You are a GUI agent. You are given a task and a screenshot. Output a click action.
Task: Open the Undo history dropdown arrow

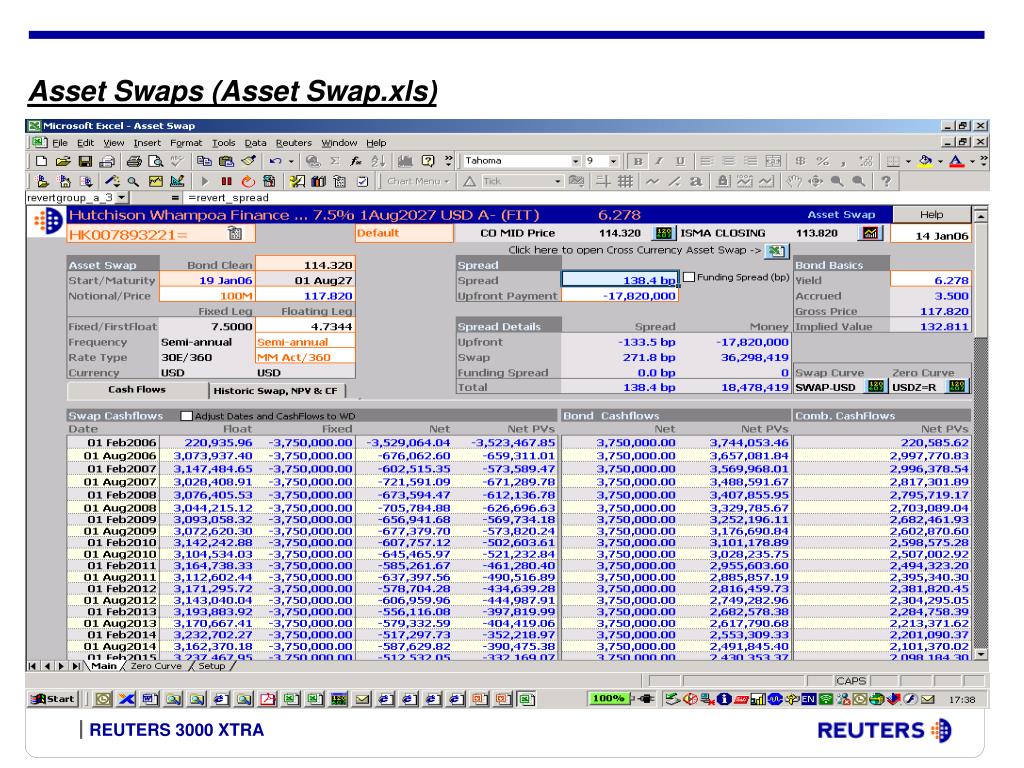[x=291, y=161]
